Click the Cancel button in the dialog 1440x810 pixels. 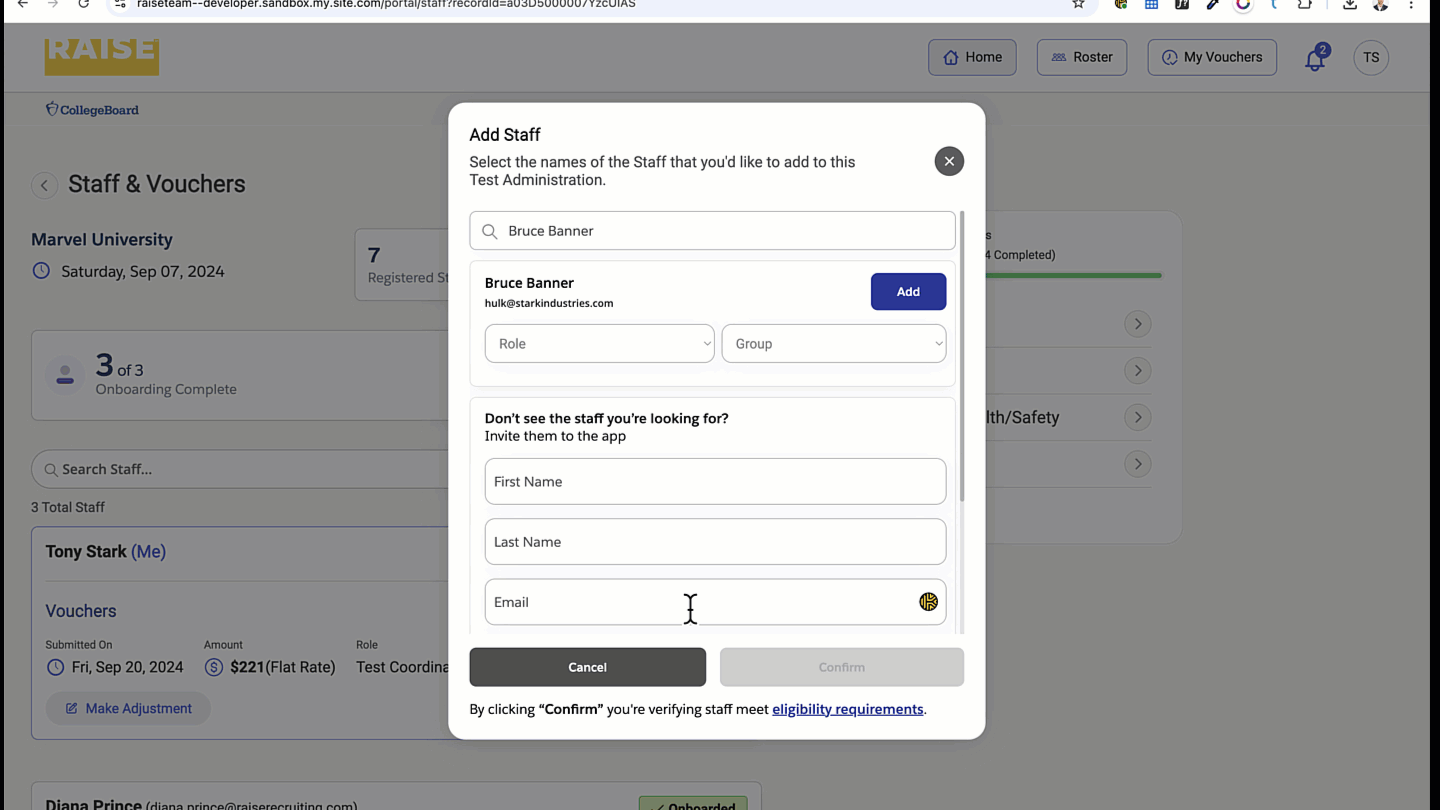(587, 667)
